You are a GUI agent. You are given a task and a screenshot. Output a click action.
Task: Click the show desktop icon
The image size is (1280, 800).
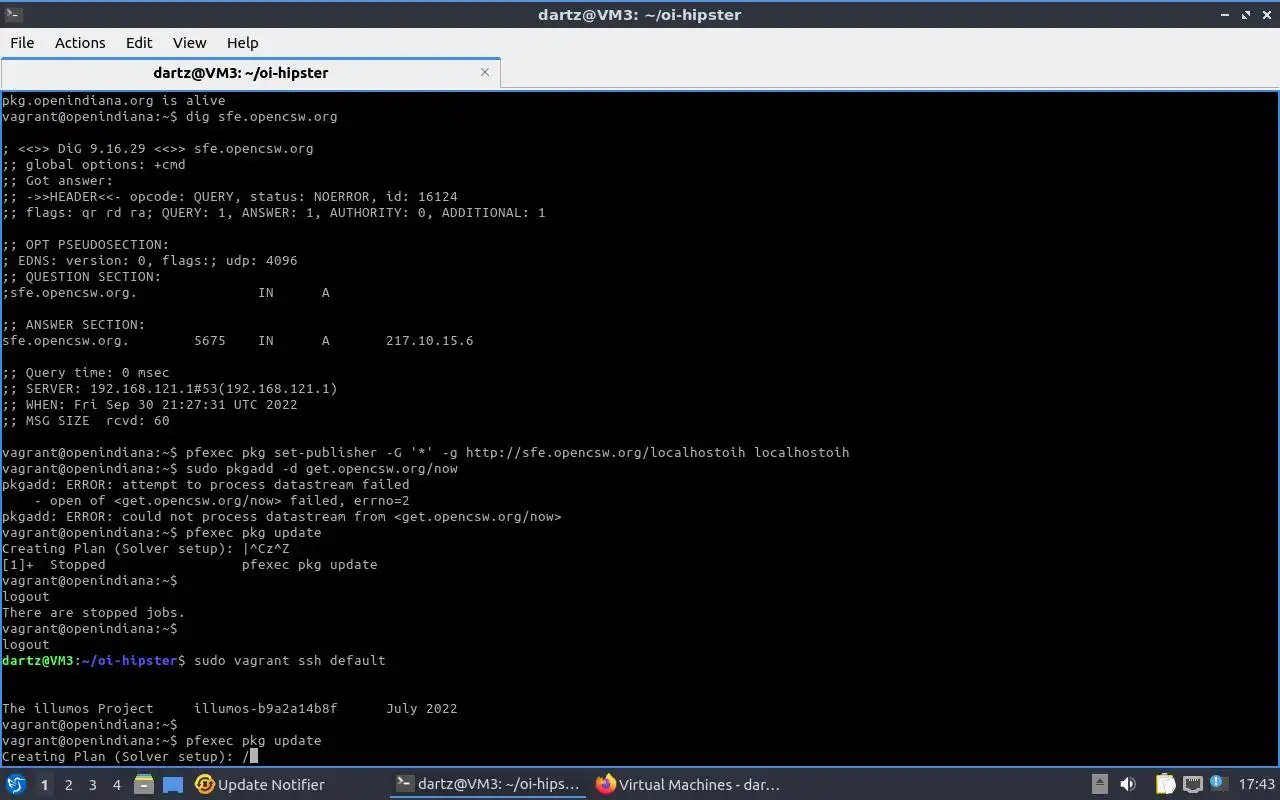[x=173, y=785]
